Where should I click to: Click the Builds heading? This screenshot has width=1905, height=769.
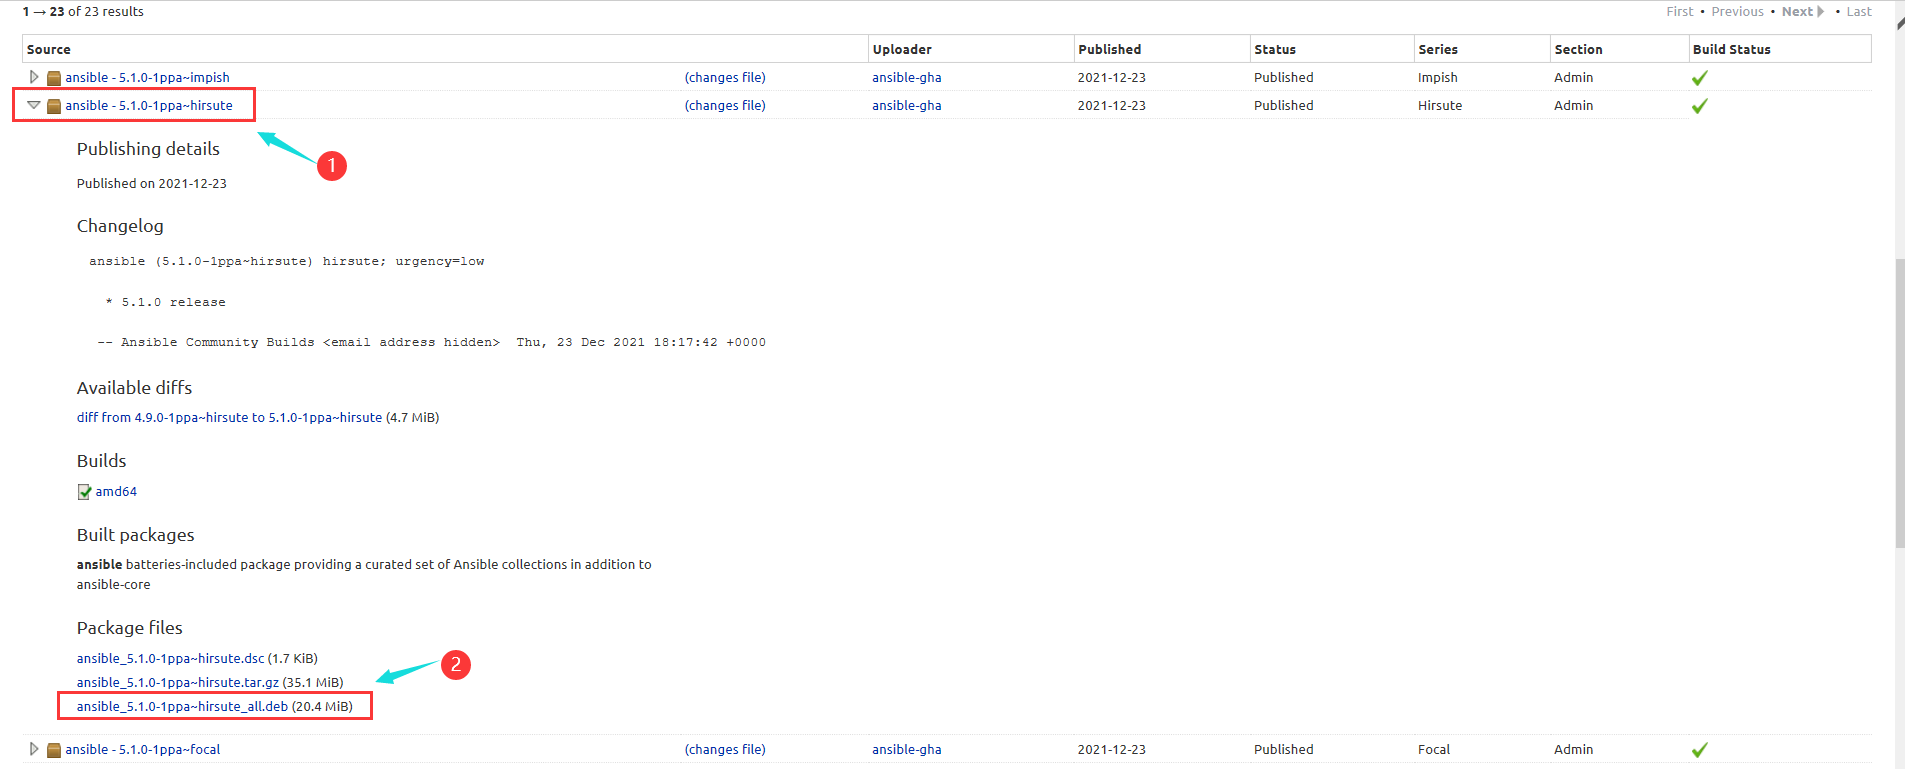pyautogui.click(x=102, y=461)
